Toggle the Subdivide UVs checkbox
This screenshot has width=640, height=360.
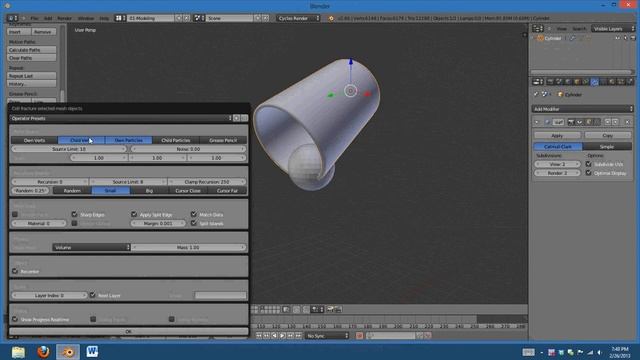(589, 164)
